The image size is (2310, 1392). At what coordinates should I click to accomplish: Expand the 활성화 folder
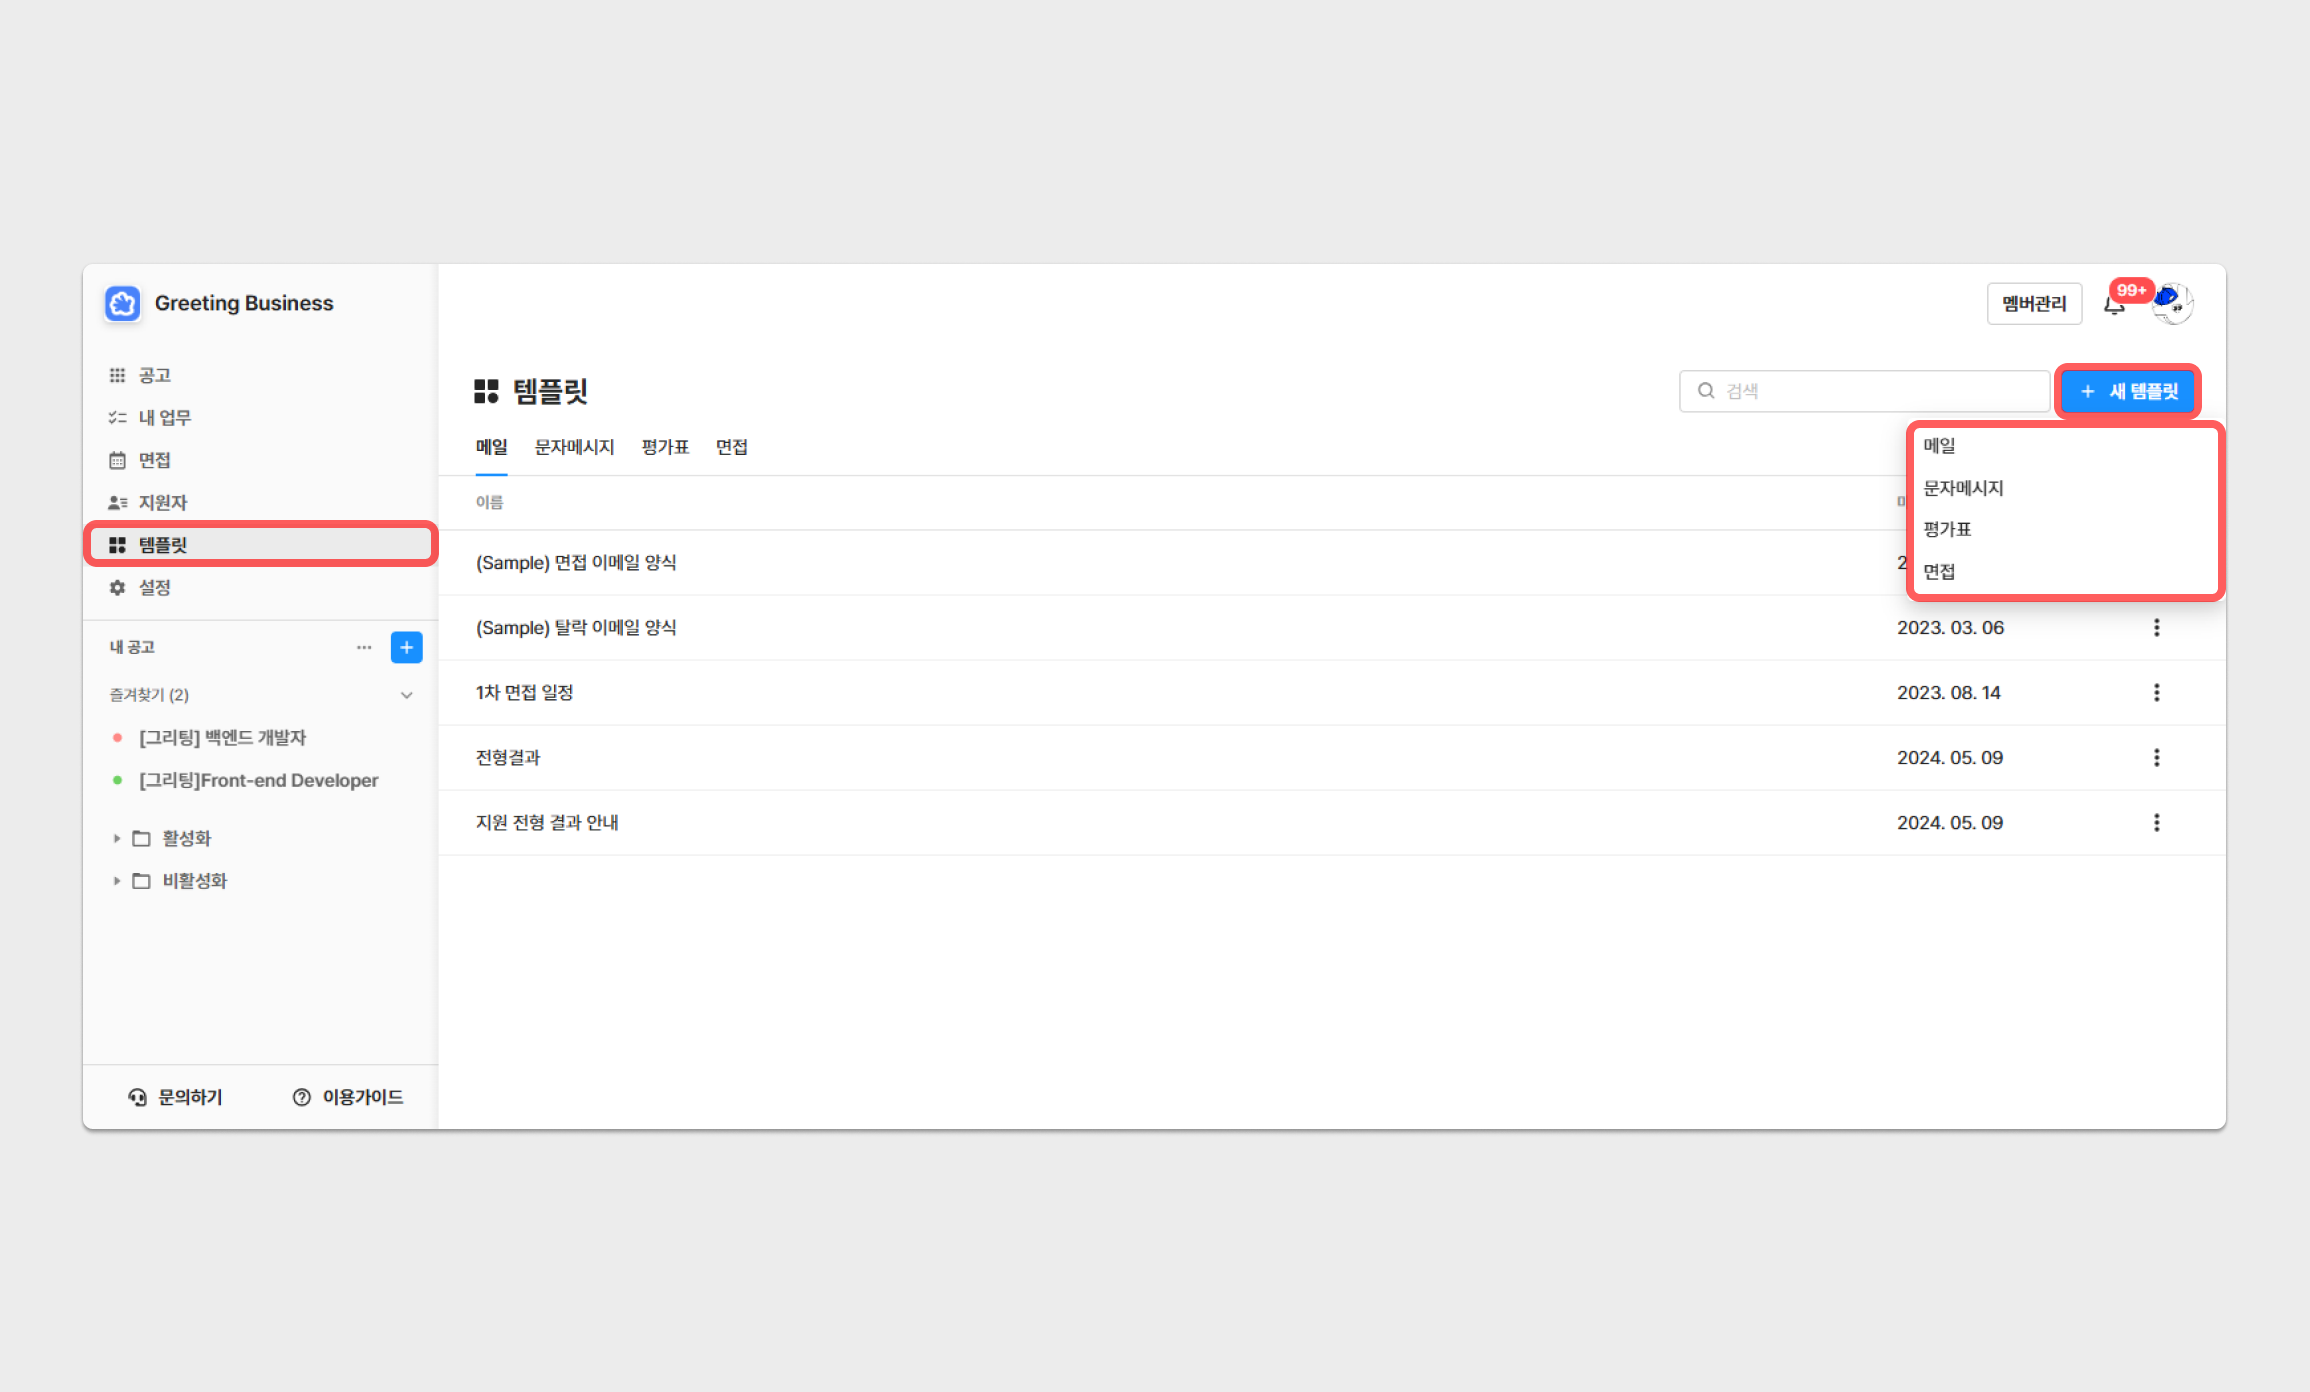click(x=117, y=838)
